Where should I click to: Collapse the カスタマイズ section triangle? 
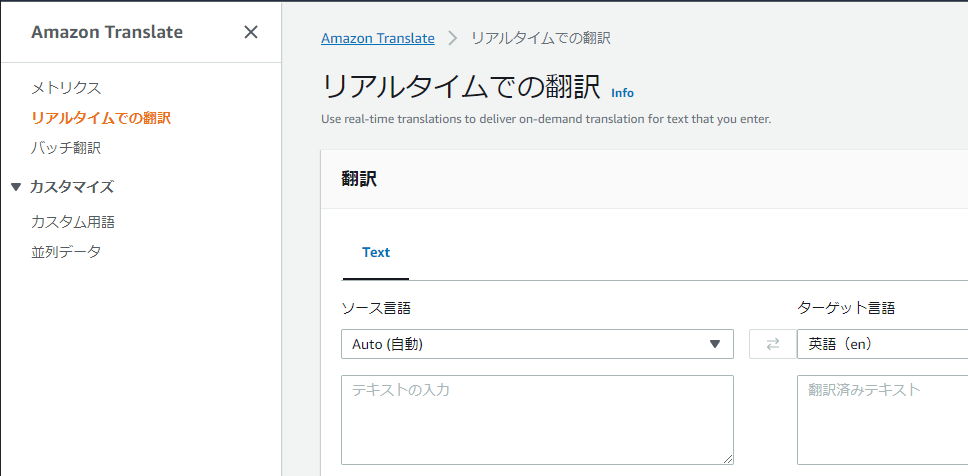(x=16, y=187)
